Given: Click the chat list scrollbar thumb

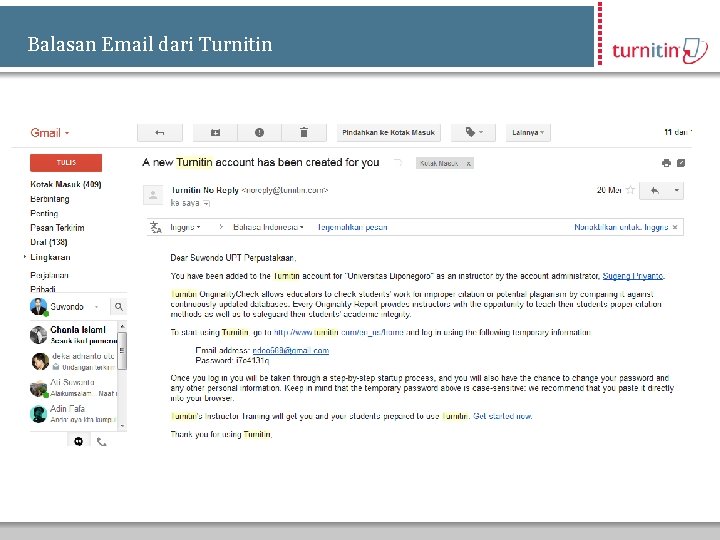Looking at the screenshot, I should tap(122, 351).
